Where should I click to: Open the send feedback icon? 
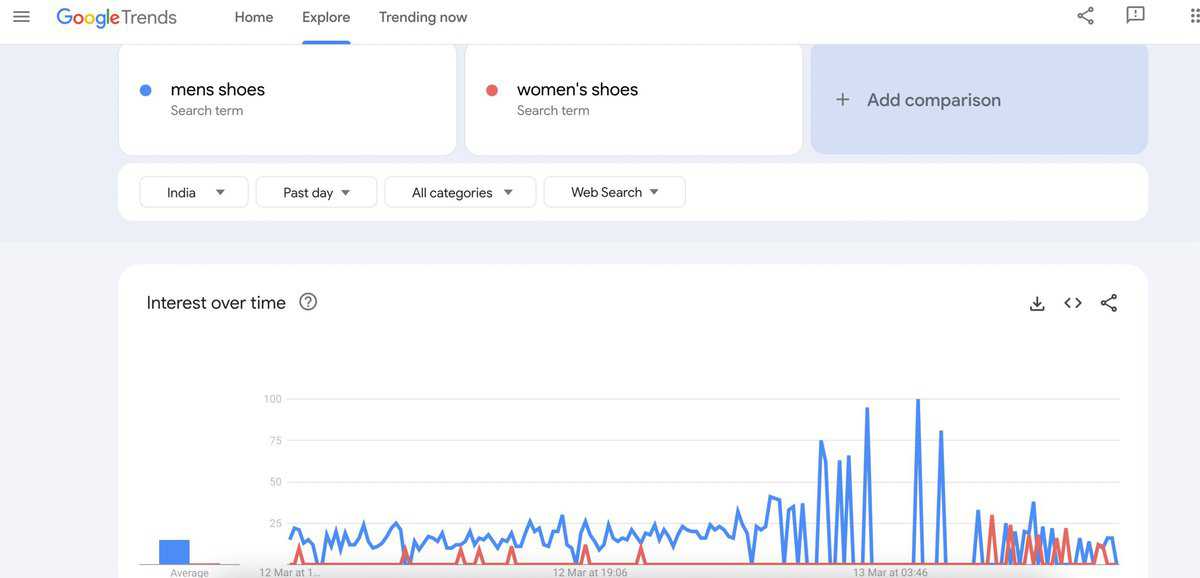pos(1135,16)
